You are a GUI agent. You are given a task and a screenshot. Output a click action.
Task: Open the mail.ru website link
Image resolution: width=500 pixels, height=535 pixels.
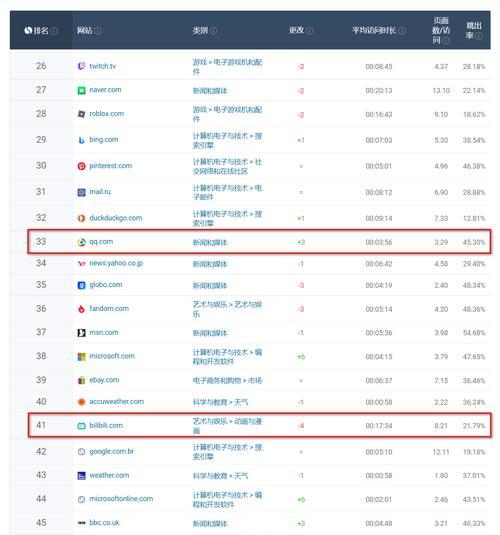coord(100,192)
